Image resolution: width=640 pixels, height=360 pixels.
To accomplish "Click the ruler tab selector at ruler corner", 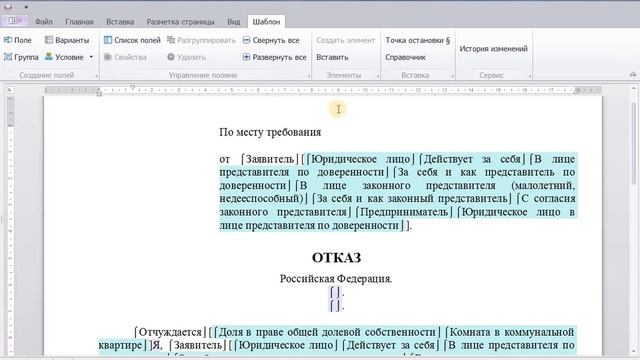I will [10, 90].
